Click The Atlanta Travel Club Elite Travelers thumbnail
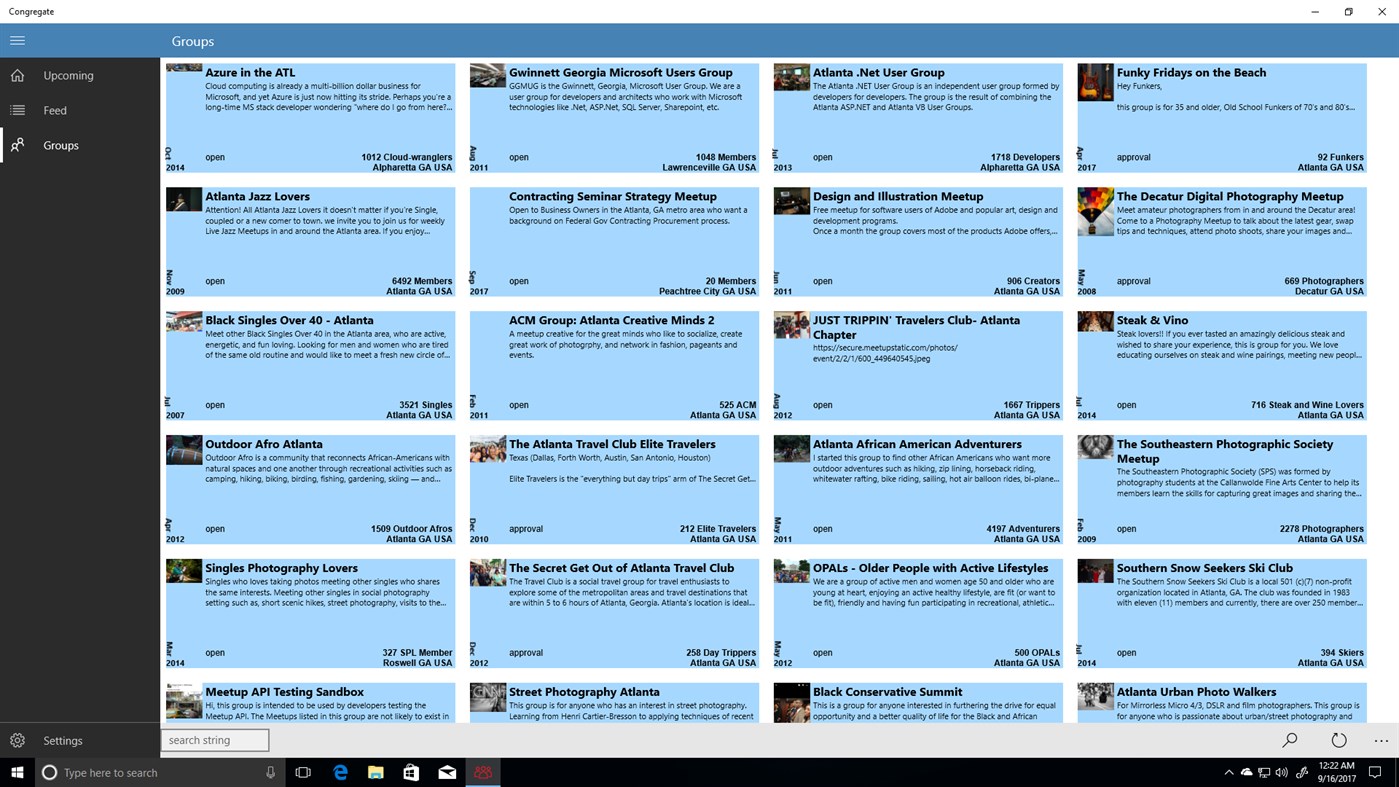 (487, 449)
